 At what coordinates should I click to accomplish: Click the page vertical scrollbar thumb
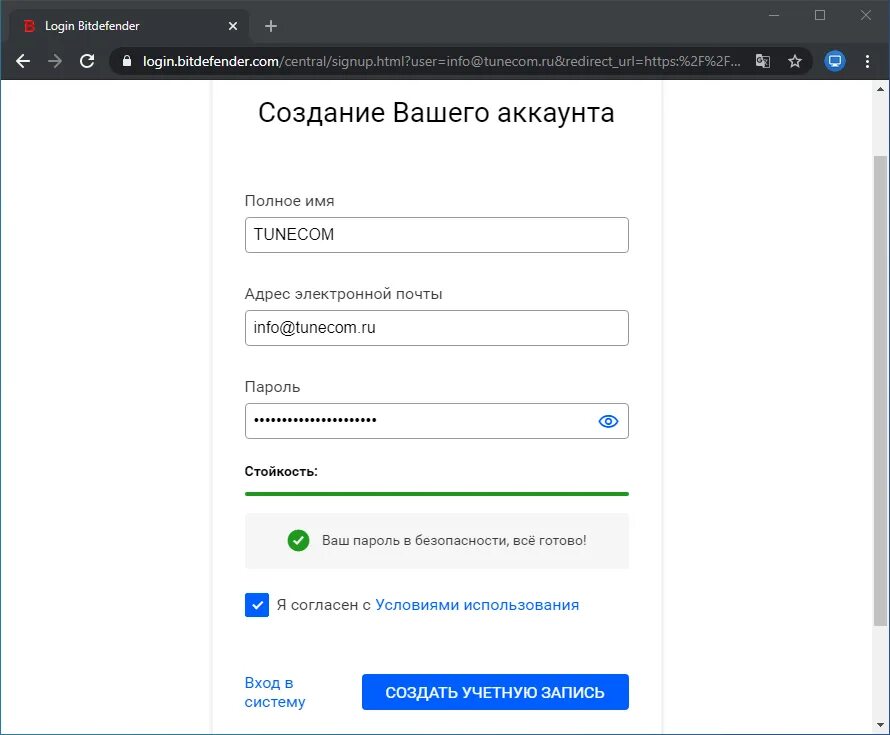click(x=880, y=390)
